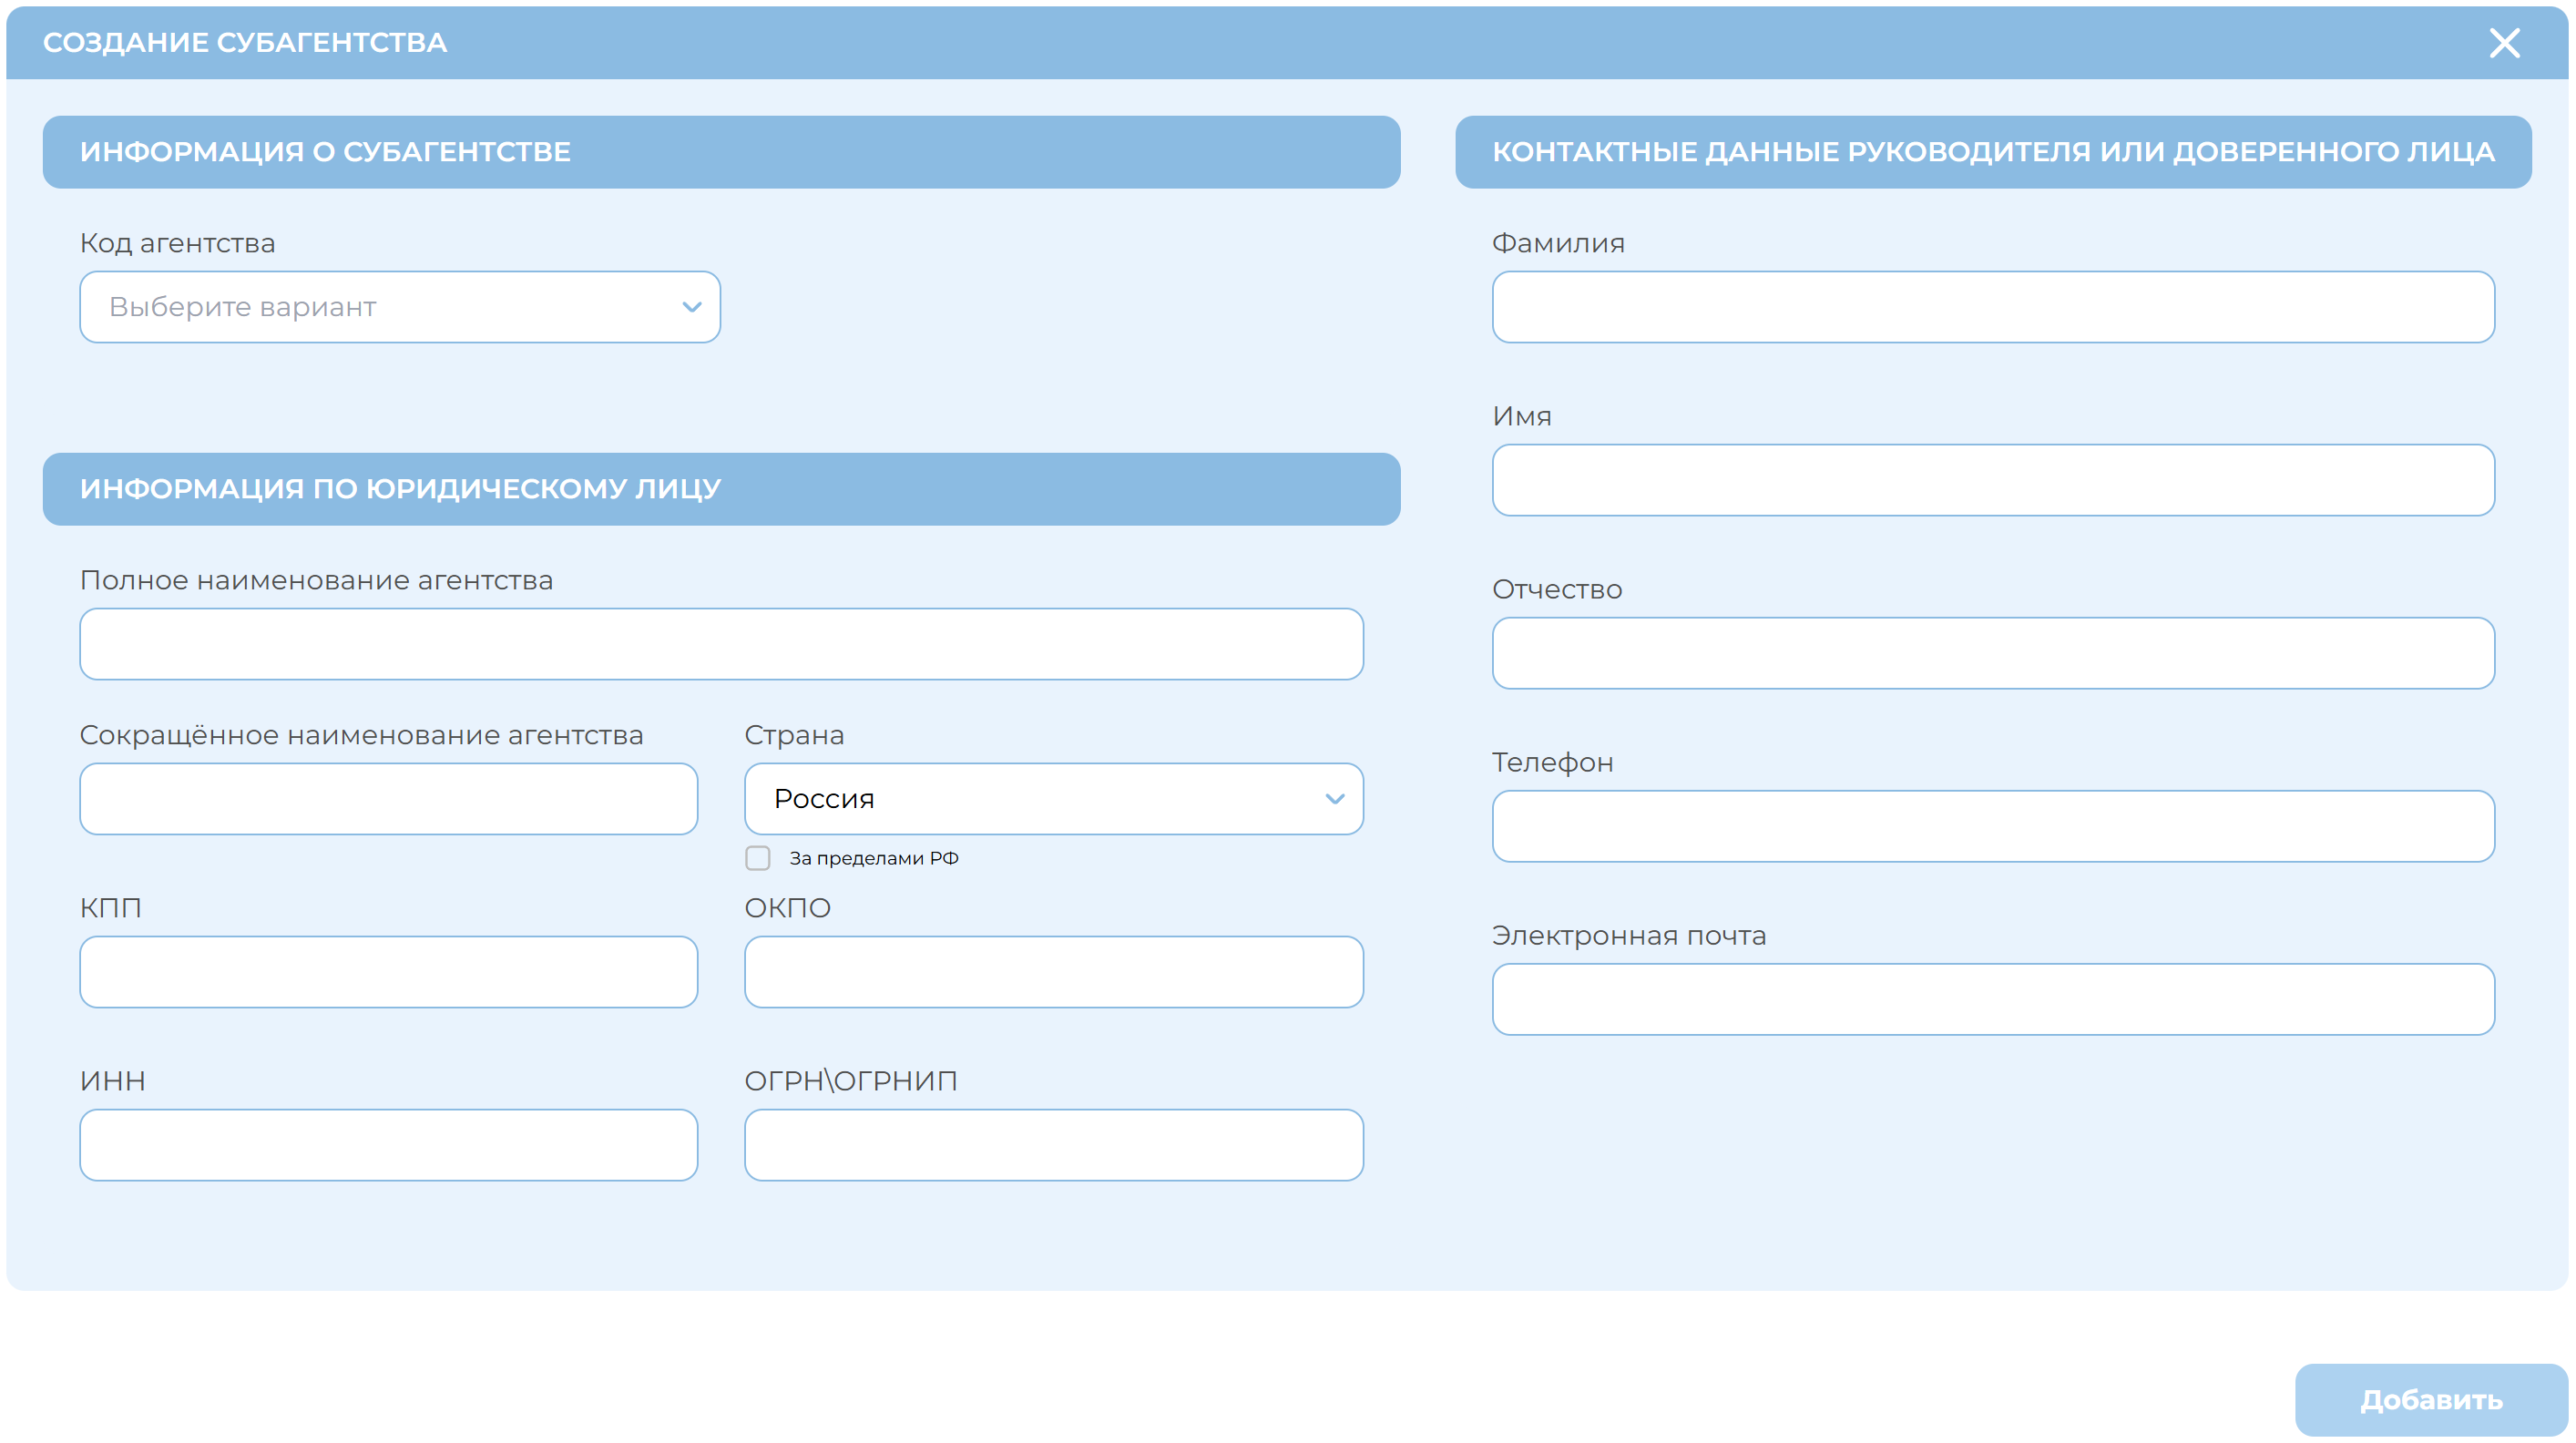Screen dimensions: 2576x1443
Task: Click the За пределами РФ label text
Action: point(873,858)
